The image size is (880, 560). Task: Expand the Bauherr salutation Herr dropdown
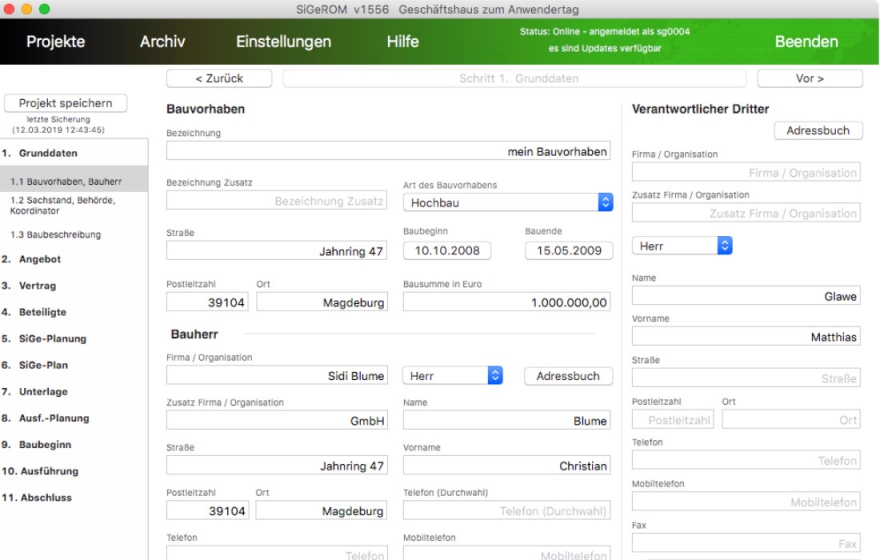[x=452, y=376]
